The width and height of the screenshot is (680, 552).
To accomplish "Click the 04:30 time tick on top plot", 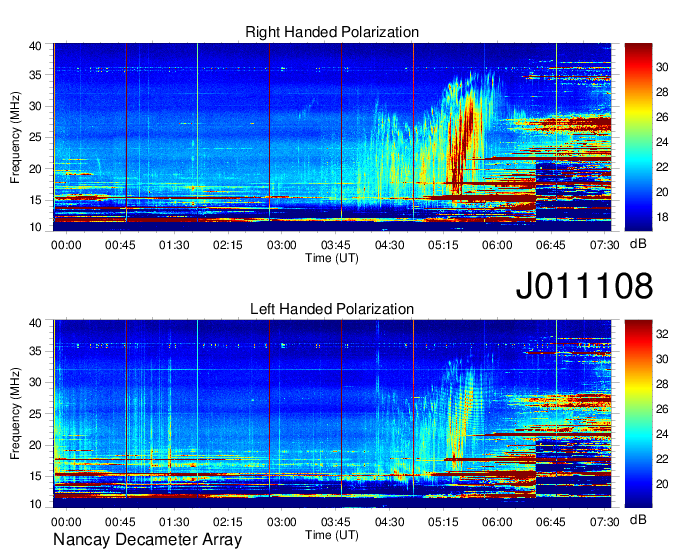I will point(389,245).
